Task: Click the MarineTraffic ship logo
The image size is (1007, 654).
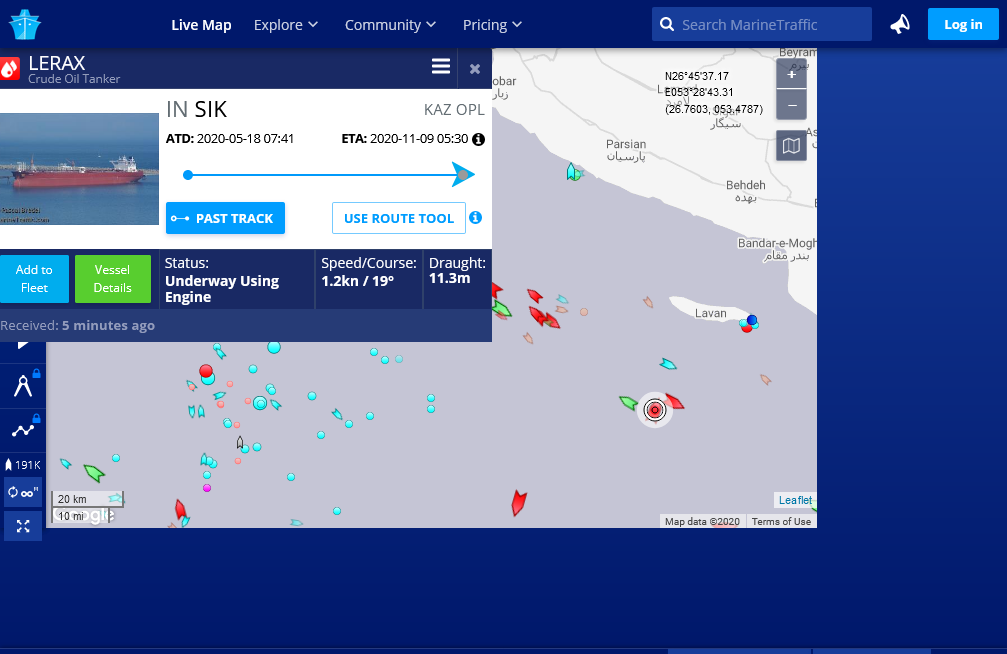Action: click(x=25, y=24)
